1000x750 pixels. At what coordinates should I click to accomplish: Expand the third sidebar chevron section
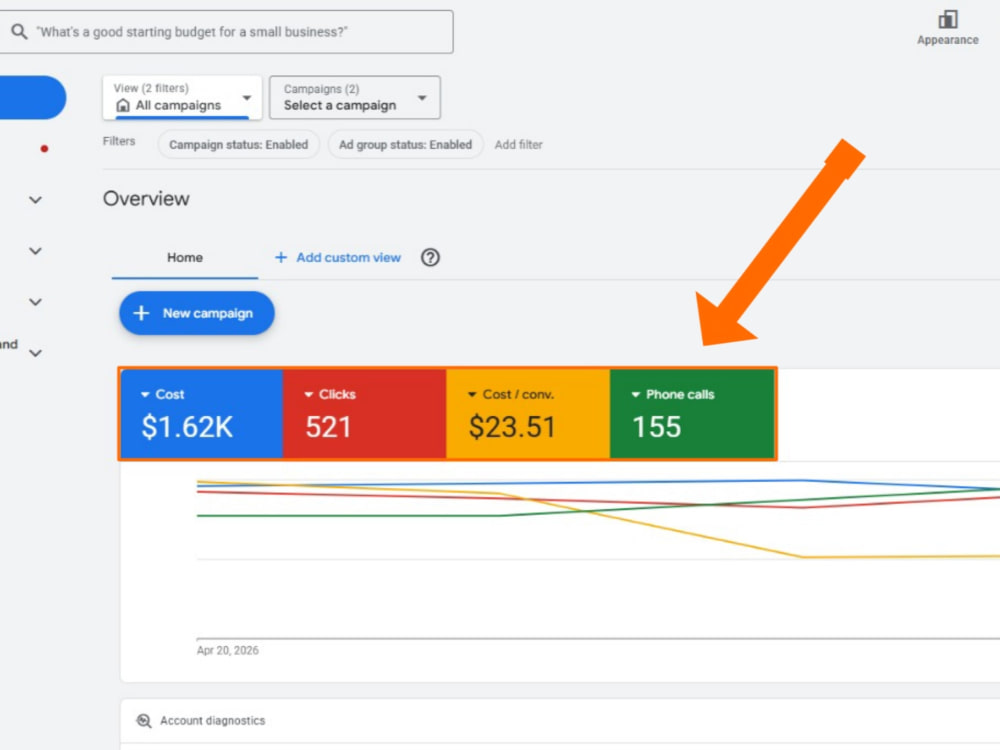pyautogui.click(x=36, y=302)
